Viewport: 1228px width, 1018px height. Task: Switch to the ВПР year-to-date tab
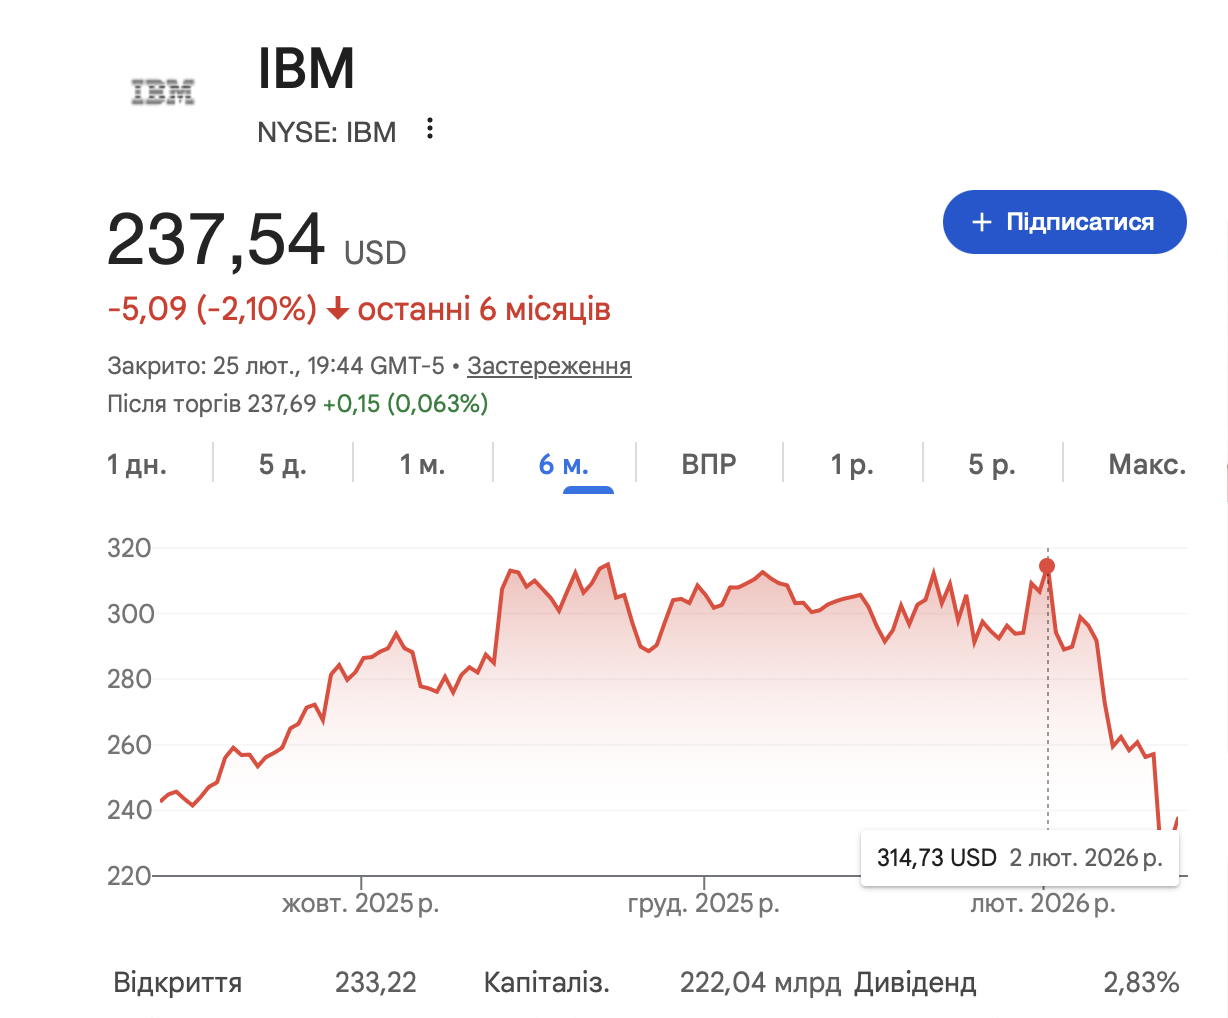[709, 465]
